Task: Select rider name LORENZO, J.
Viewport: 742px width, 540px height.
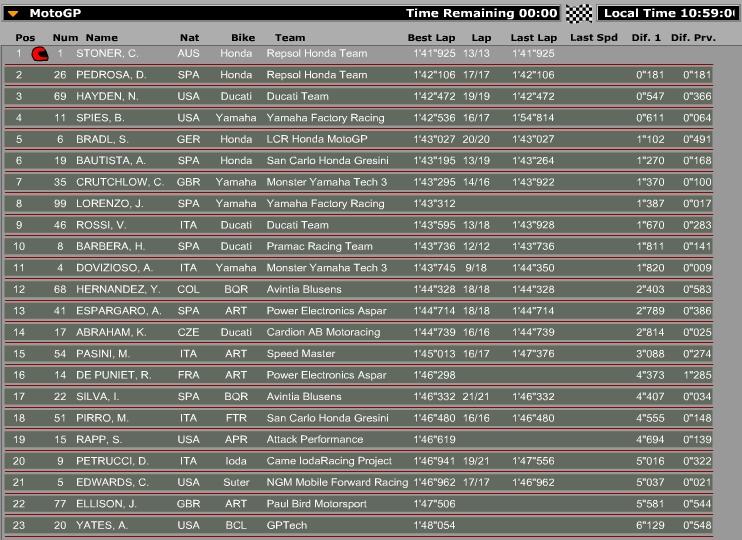Action: click(x=110, y=204)
